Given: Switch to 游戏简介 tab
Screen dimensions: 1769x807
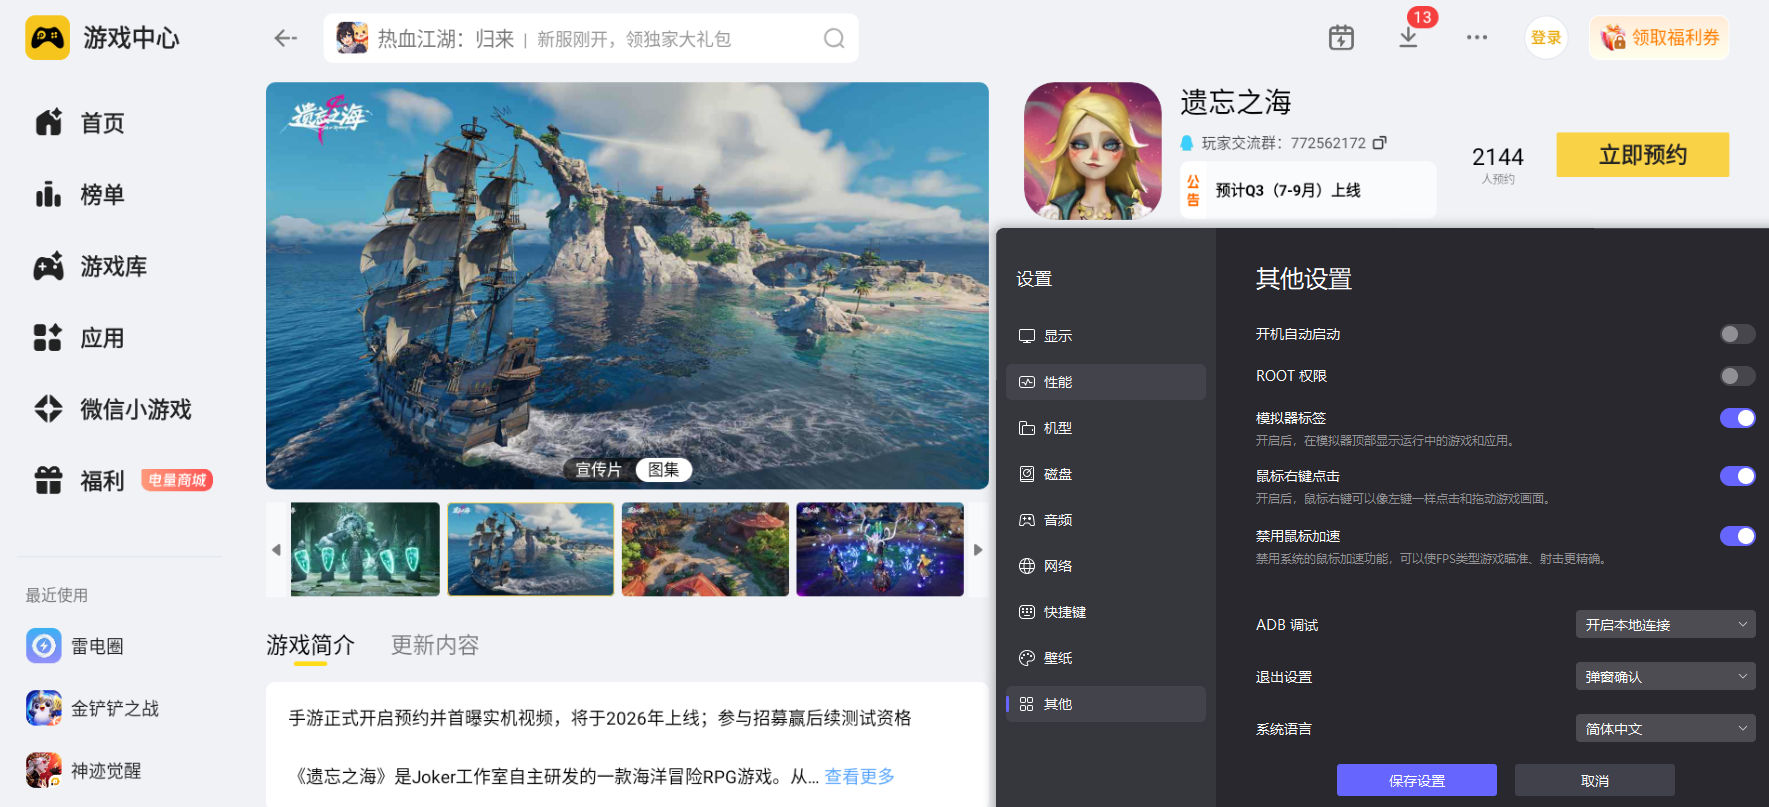Looking at the screenshot, I should [x=310, y=645].
